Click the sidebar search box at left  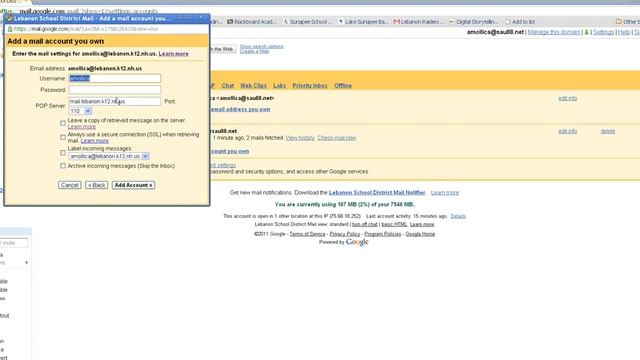click(x=14, y=243)
